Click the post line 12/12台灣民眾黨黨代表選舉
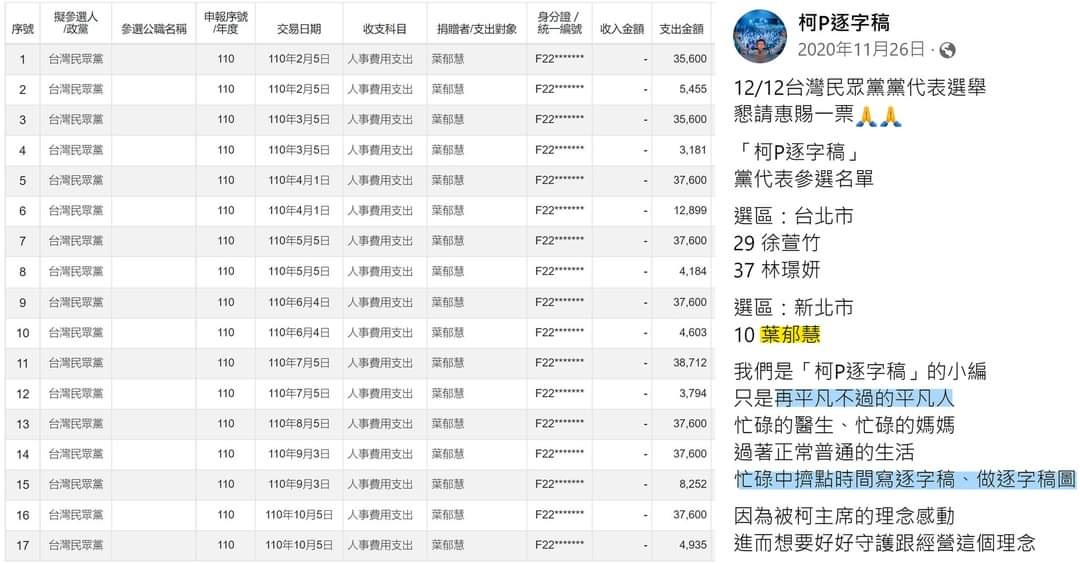This screenshot has width=1080, height=563. (x=860, y=88)
